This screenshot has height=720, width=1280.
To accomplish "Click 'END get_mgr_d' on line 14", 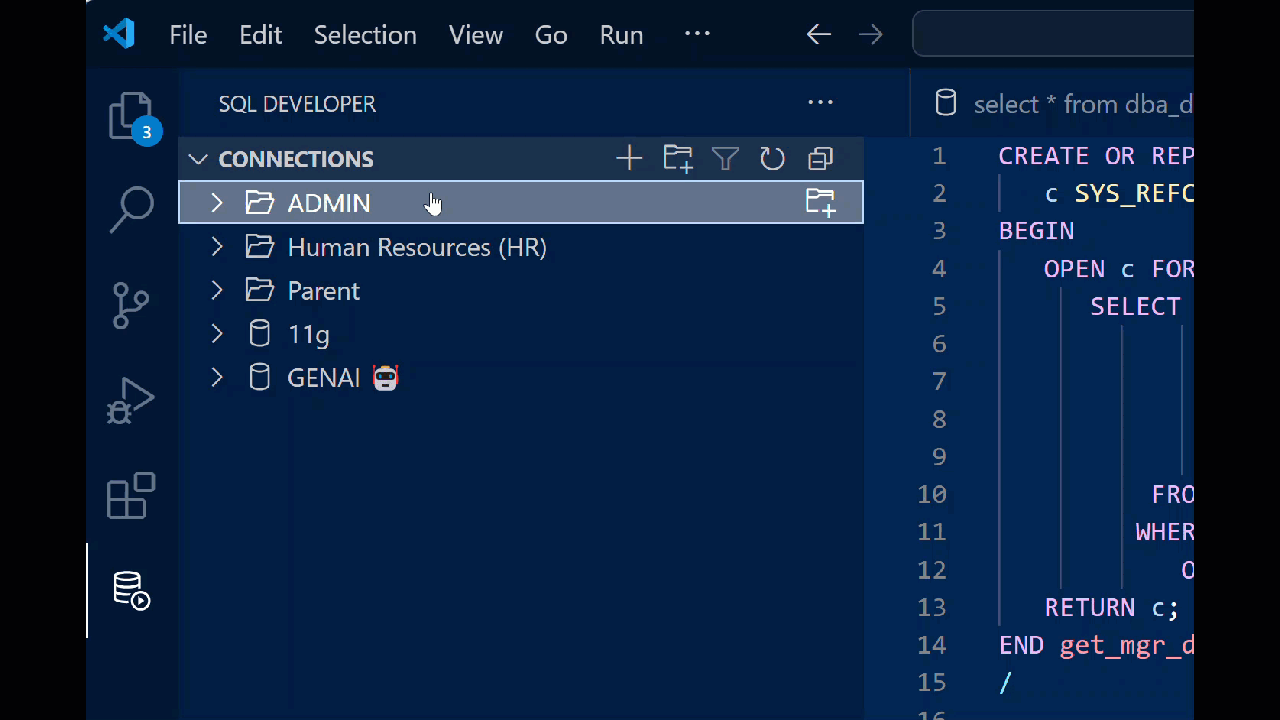I will [x=1096, y=646].
